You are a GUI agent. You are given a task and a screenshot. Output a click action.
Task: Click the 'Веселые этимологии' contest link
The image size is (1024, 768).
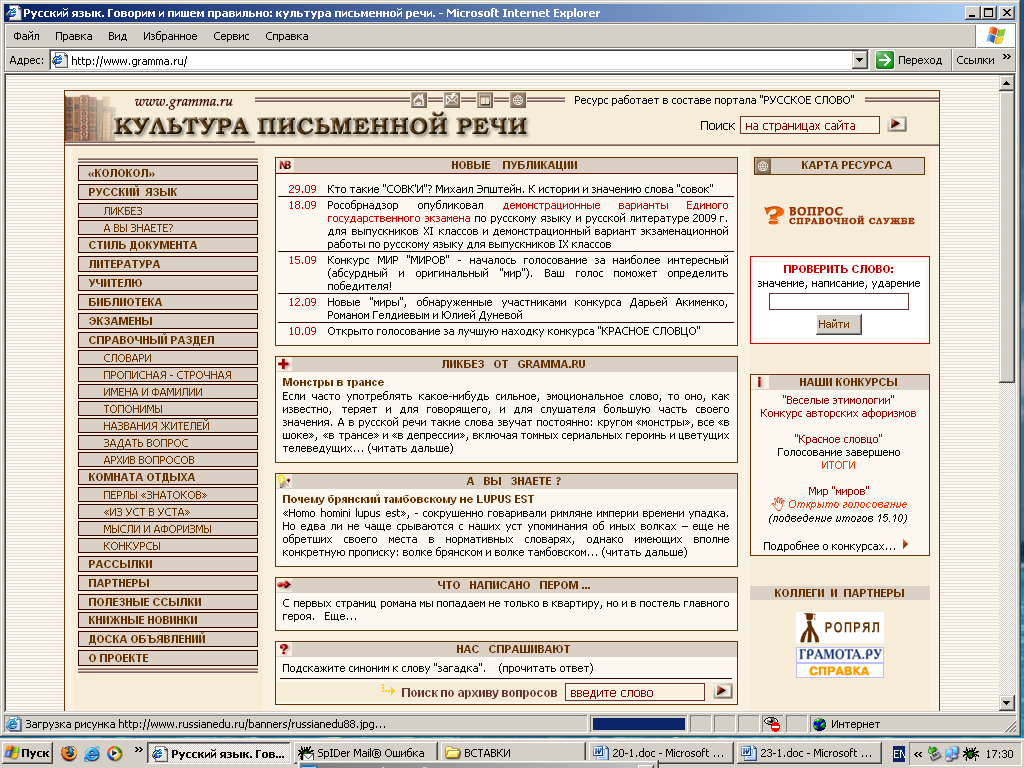(x=838, y=400)
